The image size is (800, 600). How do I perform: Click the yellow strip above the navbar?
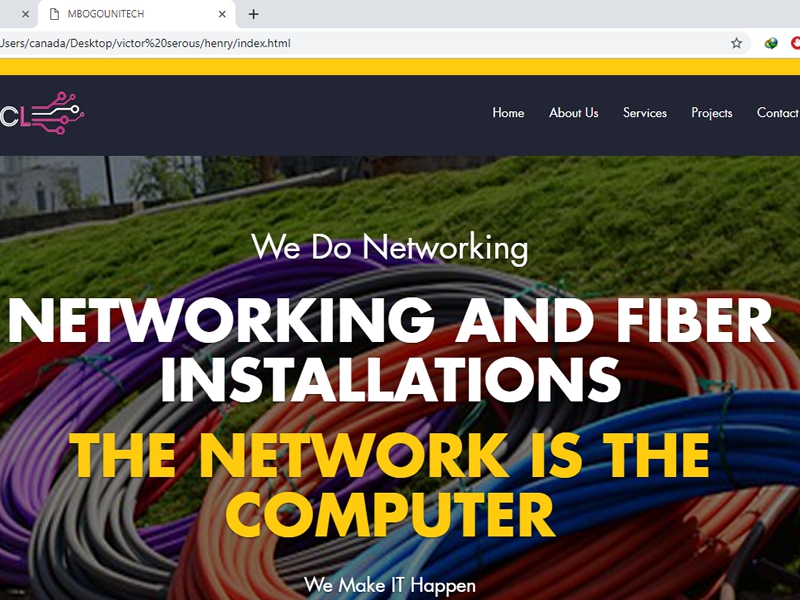400,67
